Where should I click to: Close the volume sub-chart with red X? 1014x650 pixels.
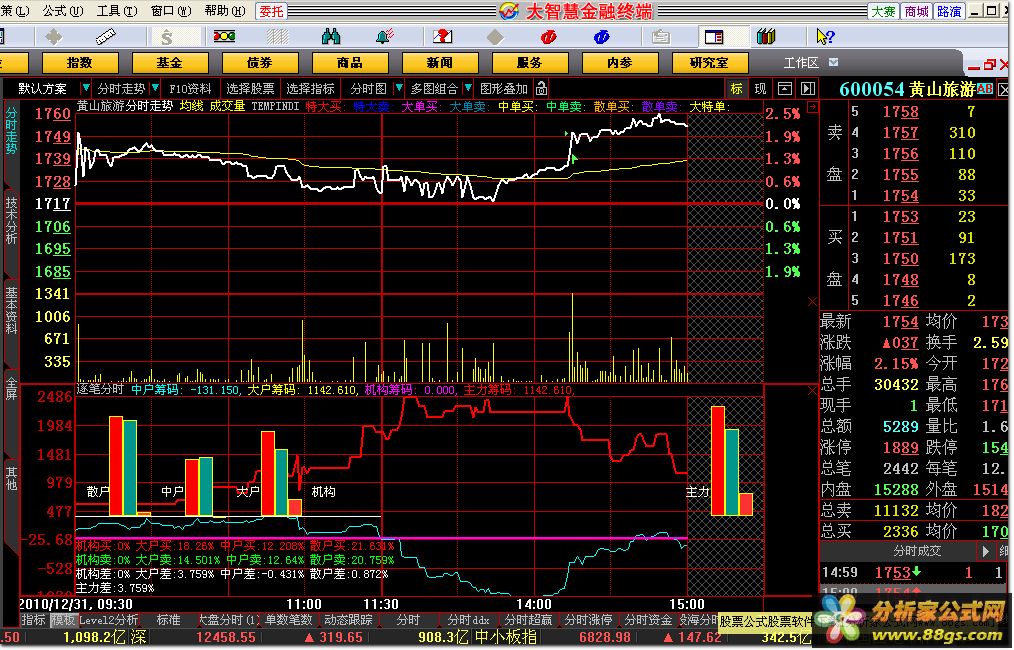click(x=812, y=302)
